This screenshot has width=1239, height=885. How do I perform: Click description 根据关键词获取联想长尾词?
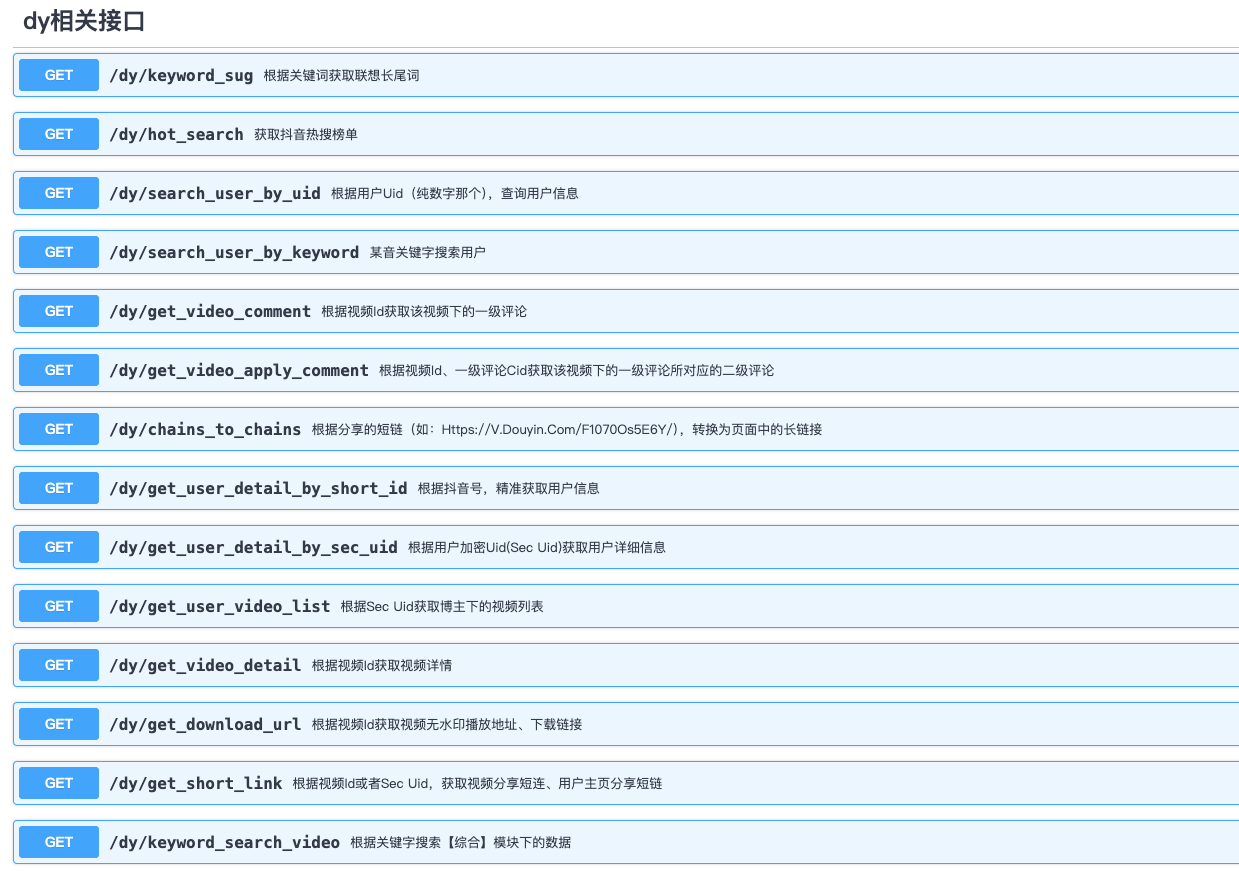coord(341,76)
